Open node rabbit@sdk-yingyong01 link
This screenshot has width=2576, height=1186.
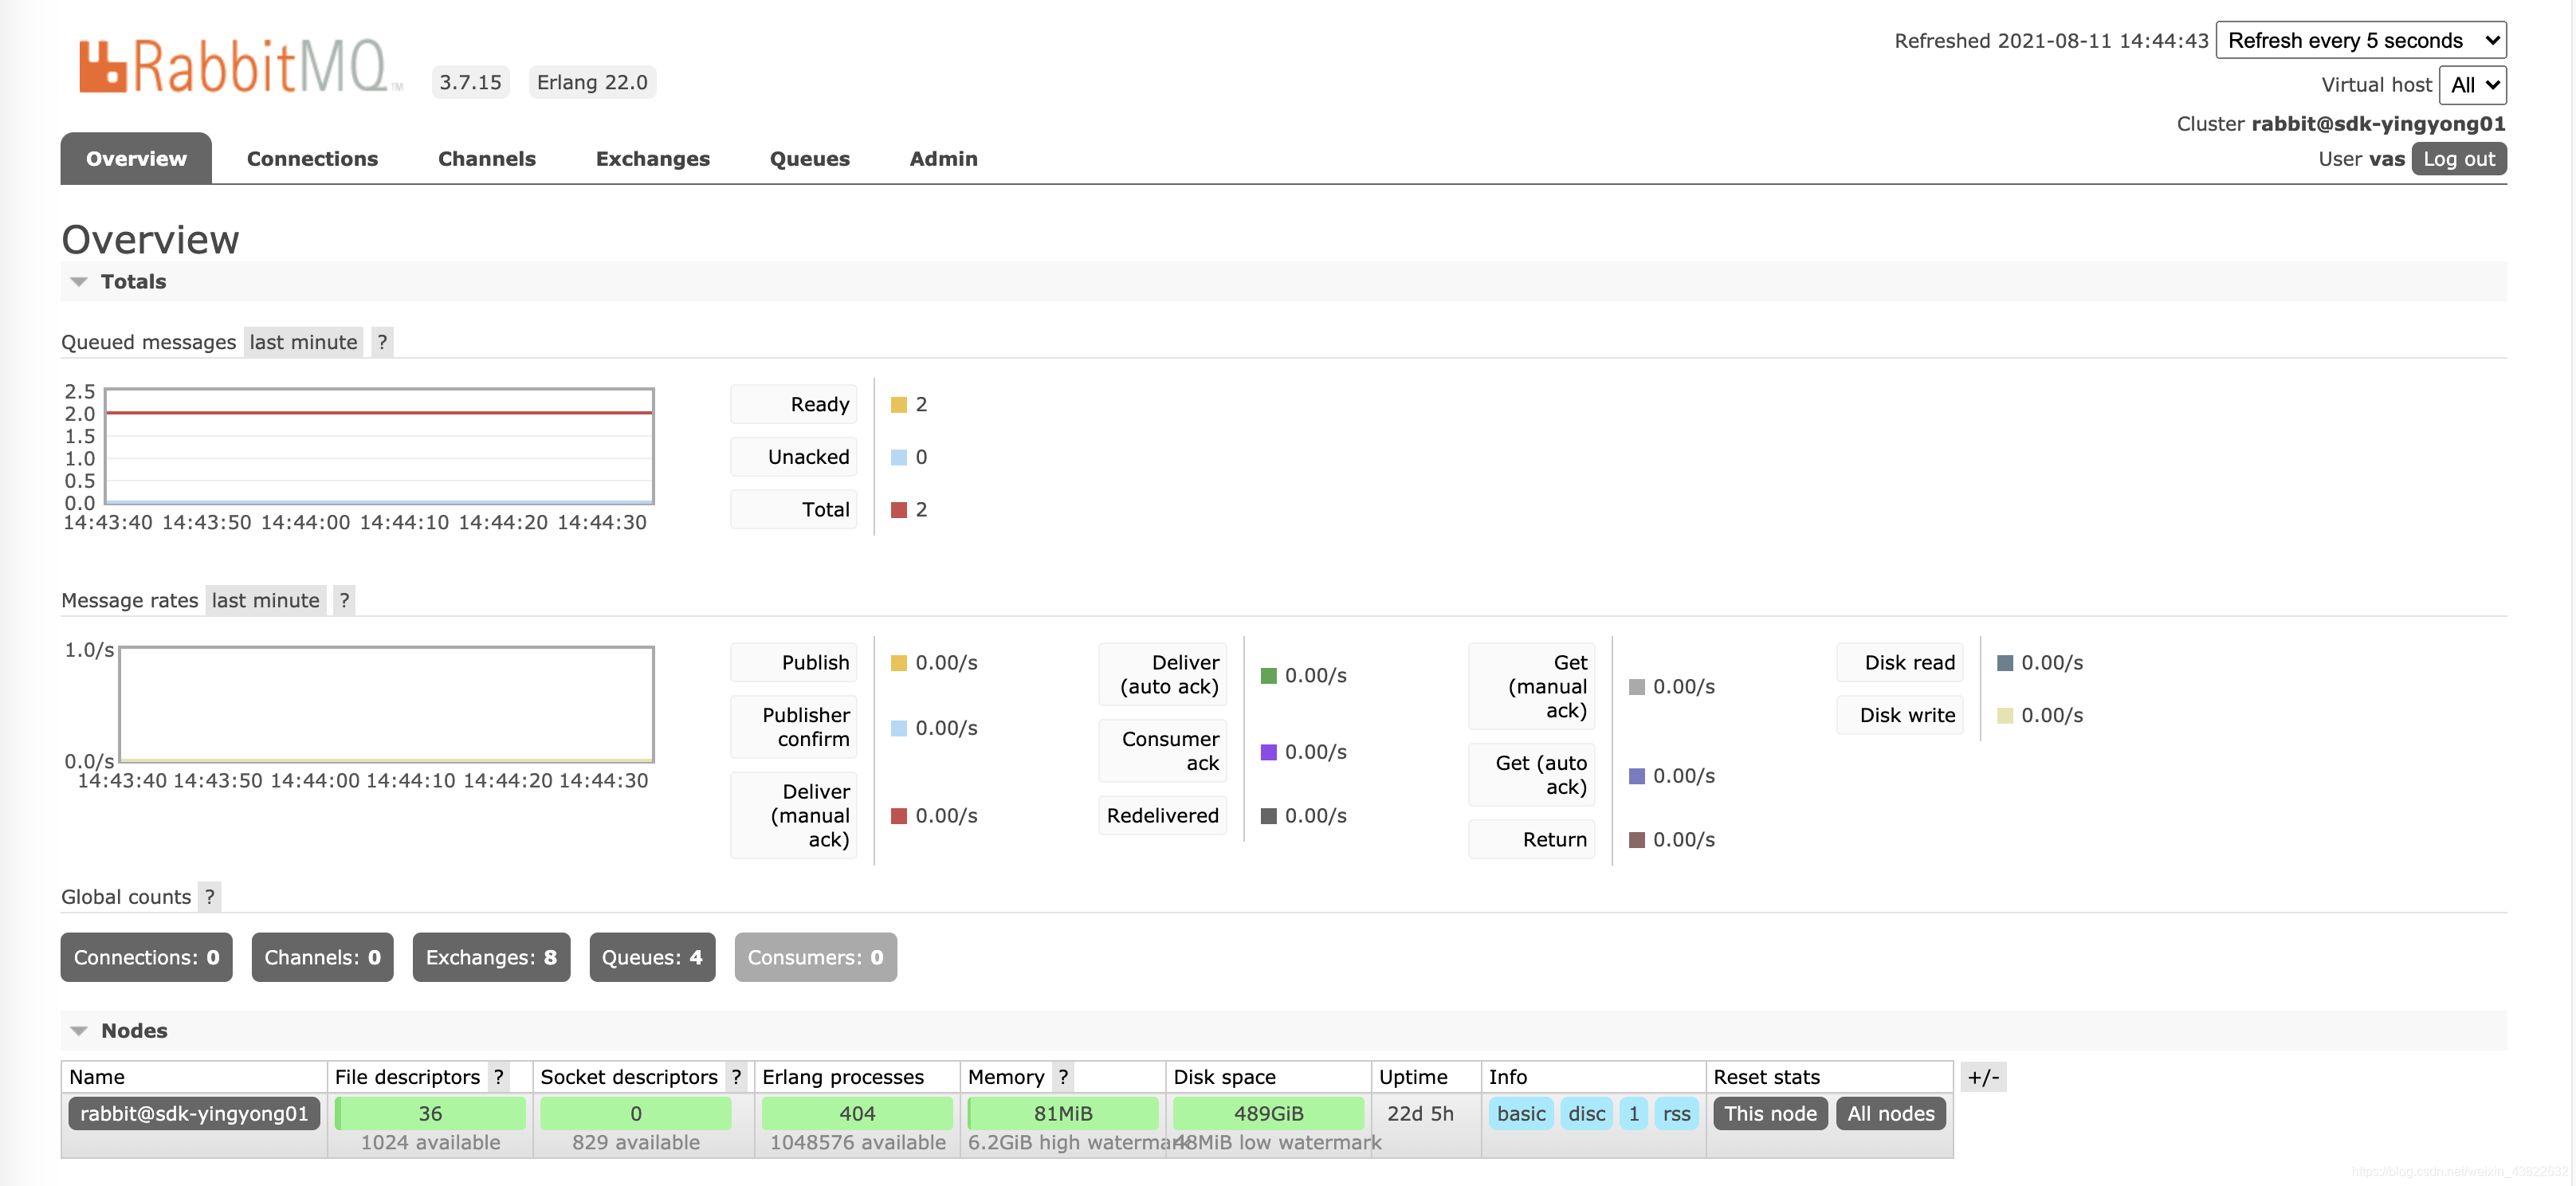point(194,1114)
